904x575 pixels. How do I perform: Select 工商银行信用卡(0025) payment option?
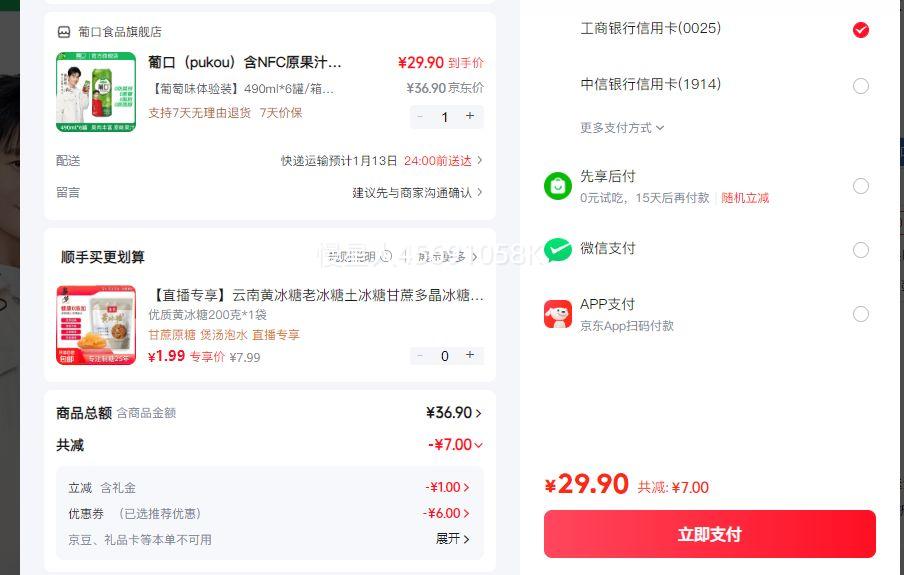click(861, 30)
